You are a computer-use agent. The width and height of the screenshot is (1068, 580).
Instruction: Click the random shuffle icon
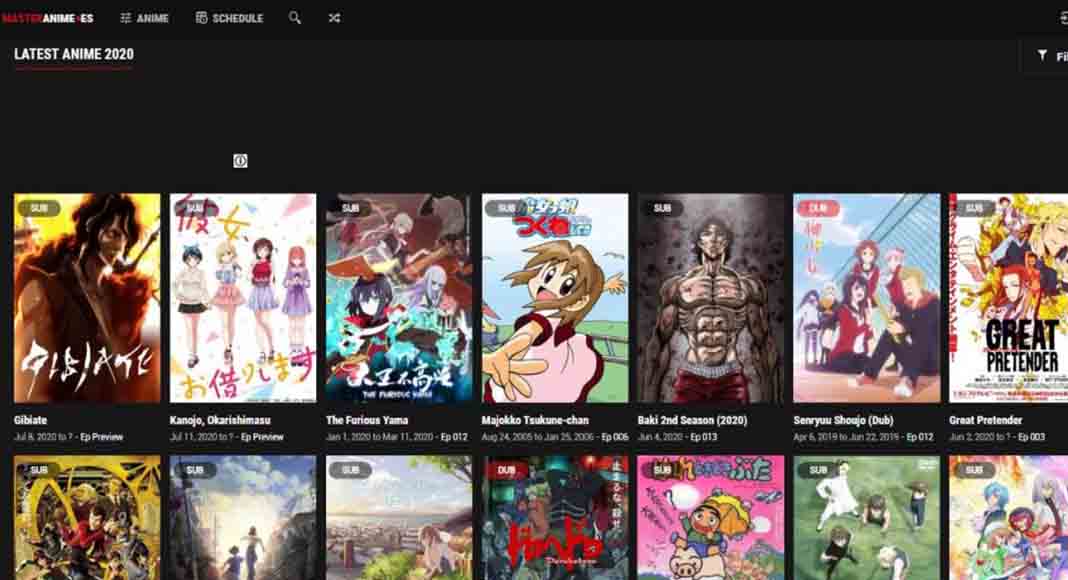click(x=334, y=18)
